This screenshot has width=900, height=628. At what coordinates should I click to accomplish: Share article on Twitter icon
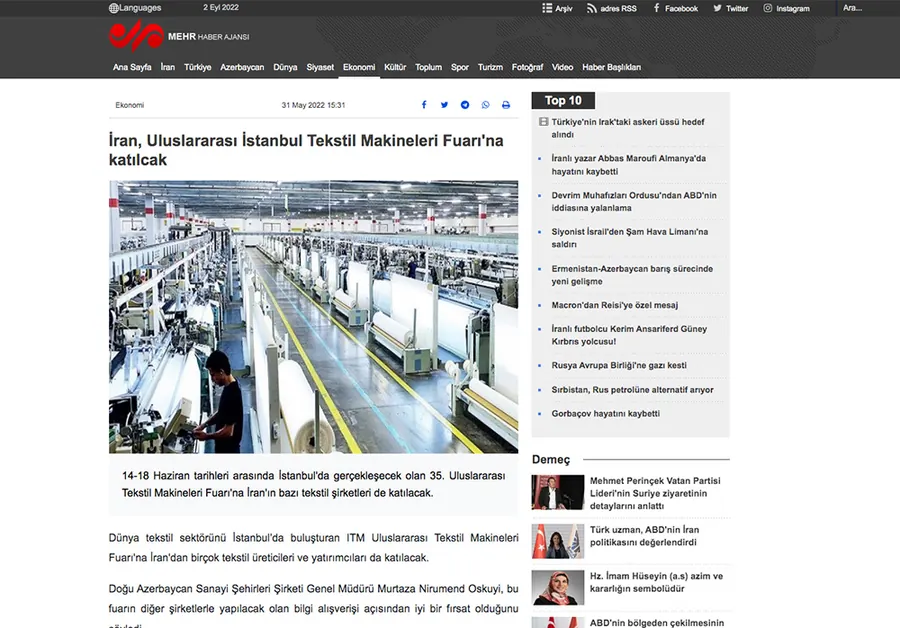pyautogui.click(x=444, y=105)
